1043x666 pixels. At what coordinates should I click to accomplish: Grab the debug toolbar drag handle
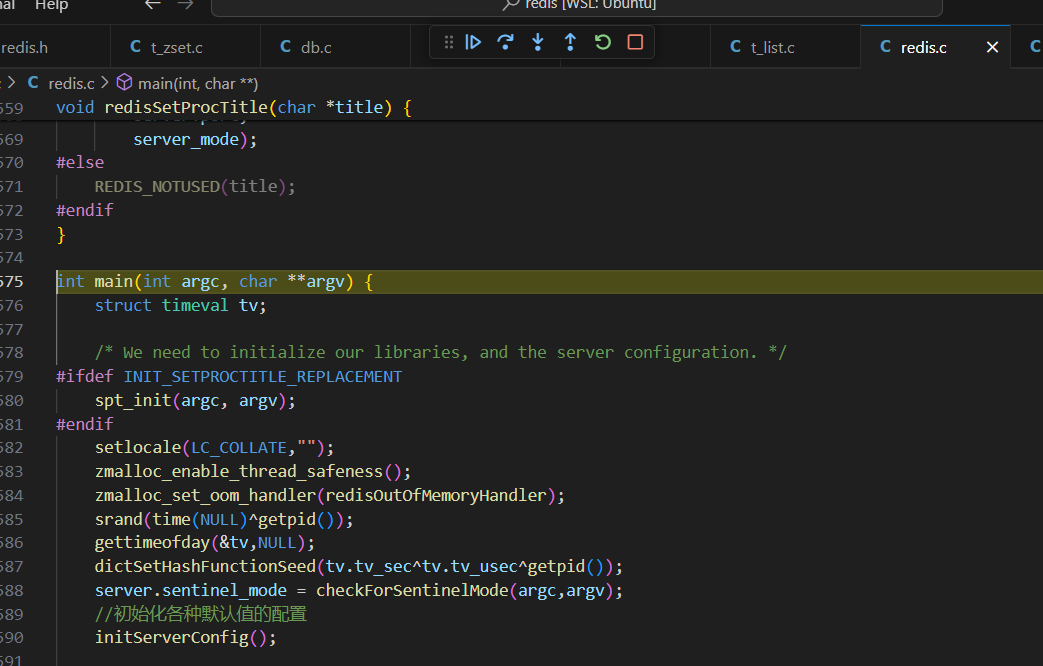click(x=448, y=42)
